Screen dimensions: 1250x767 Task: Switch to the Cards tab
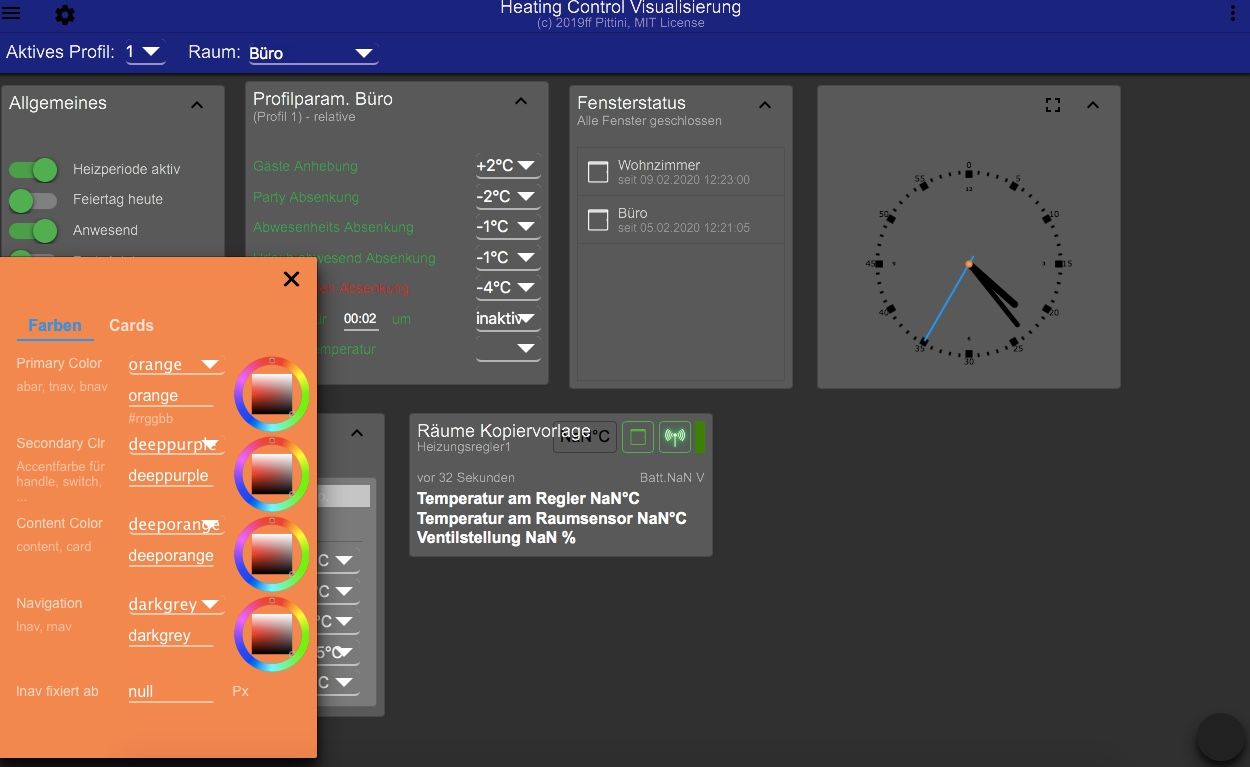tap(131, 326)
